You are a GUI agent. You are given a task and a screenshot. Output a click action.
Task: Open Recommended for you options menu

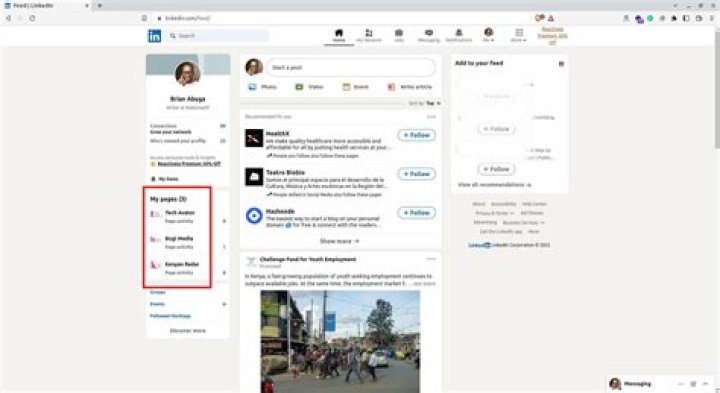(431, 117)
